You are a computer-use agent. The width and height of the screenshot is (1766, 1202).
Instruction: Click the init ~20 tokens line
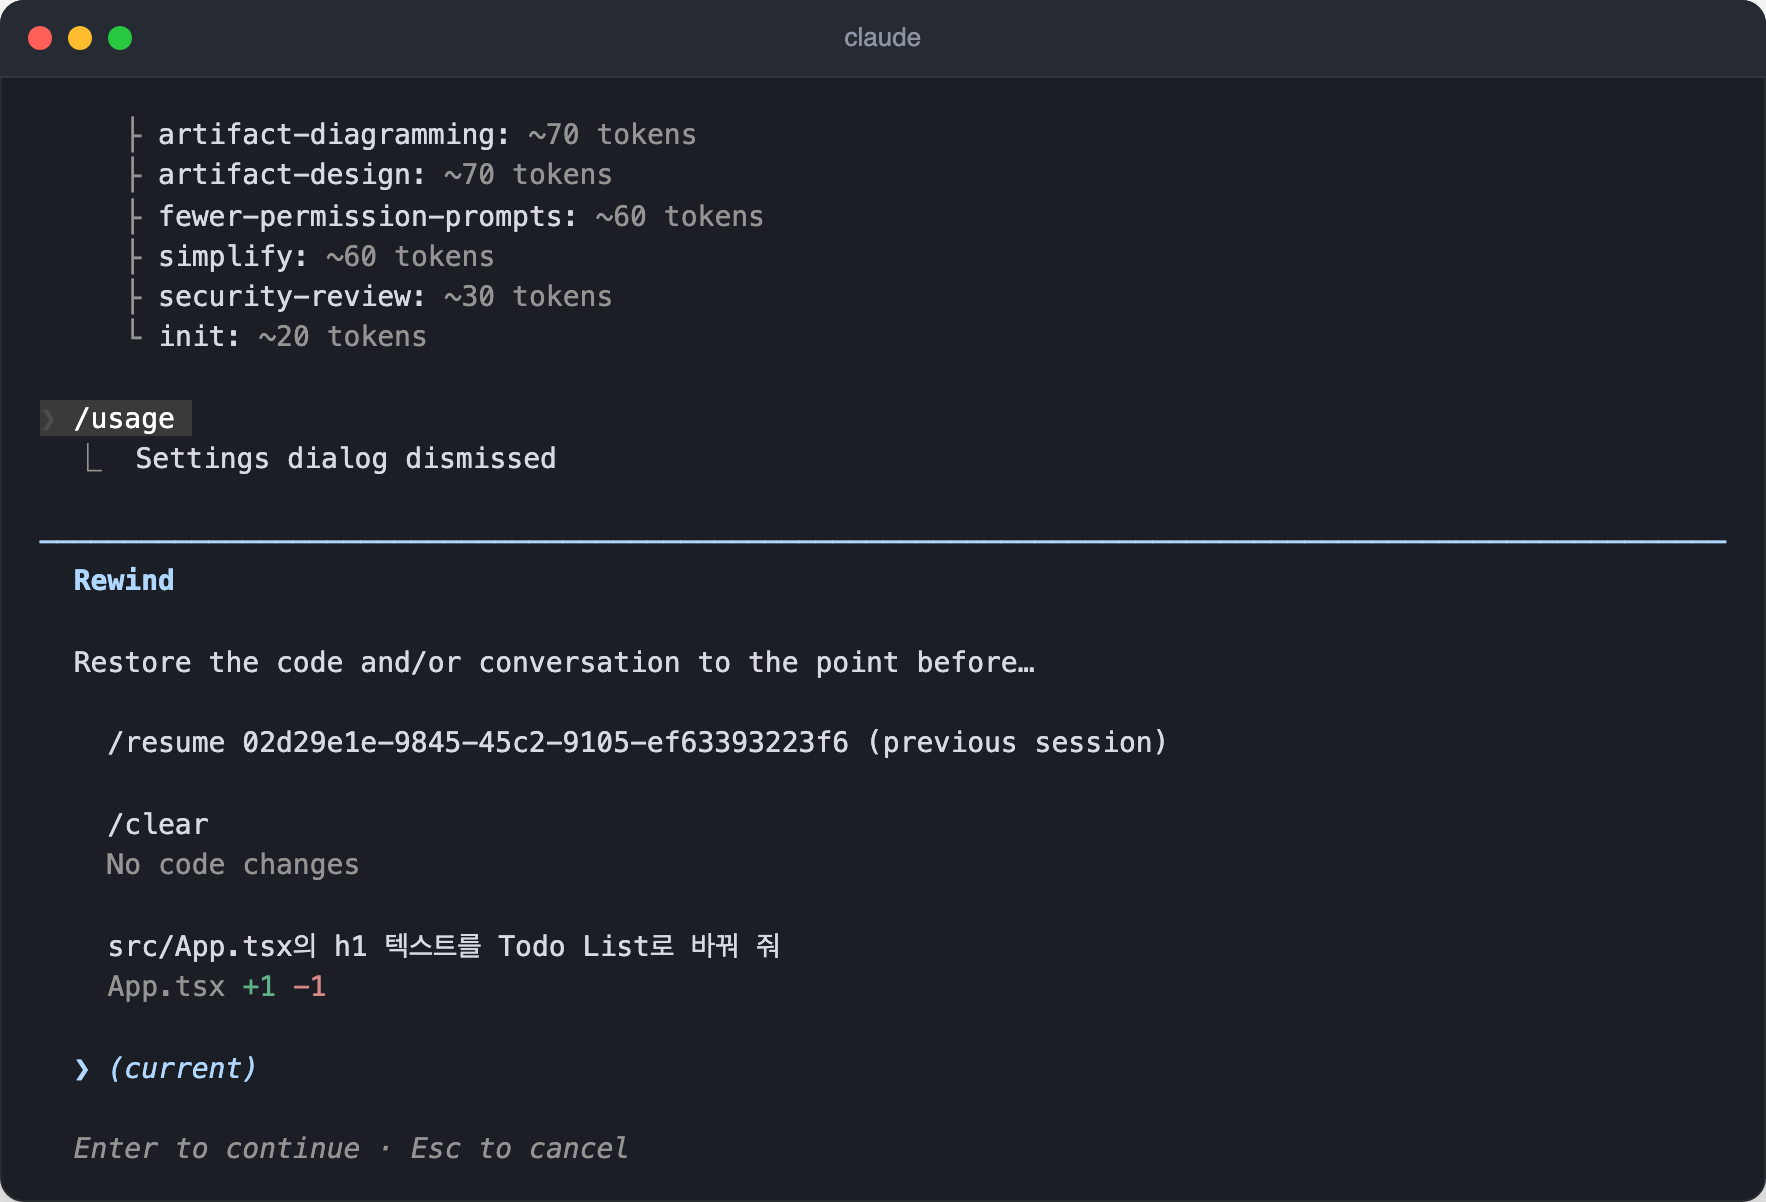click(292, 337)
